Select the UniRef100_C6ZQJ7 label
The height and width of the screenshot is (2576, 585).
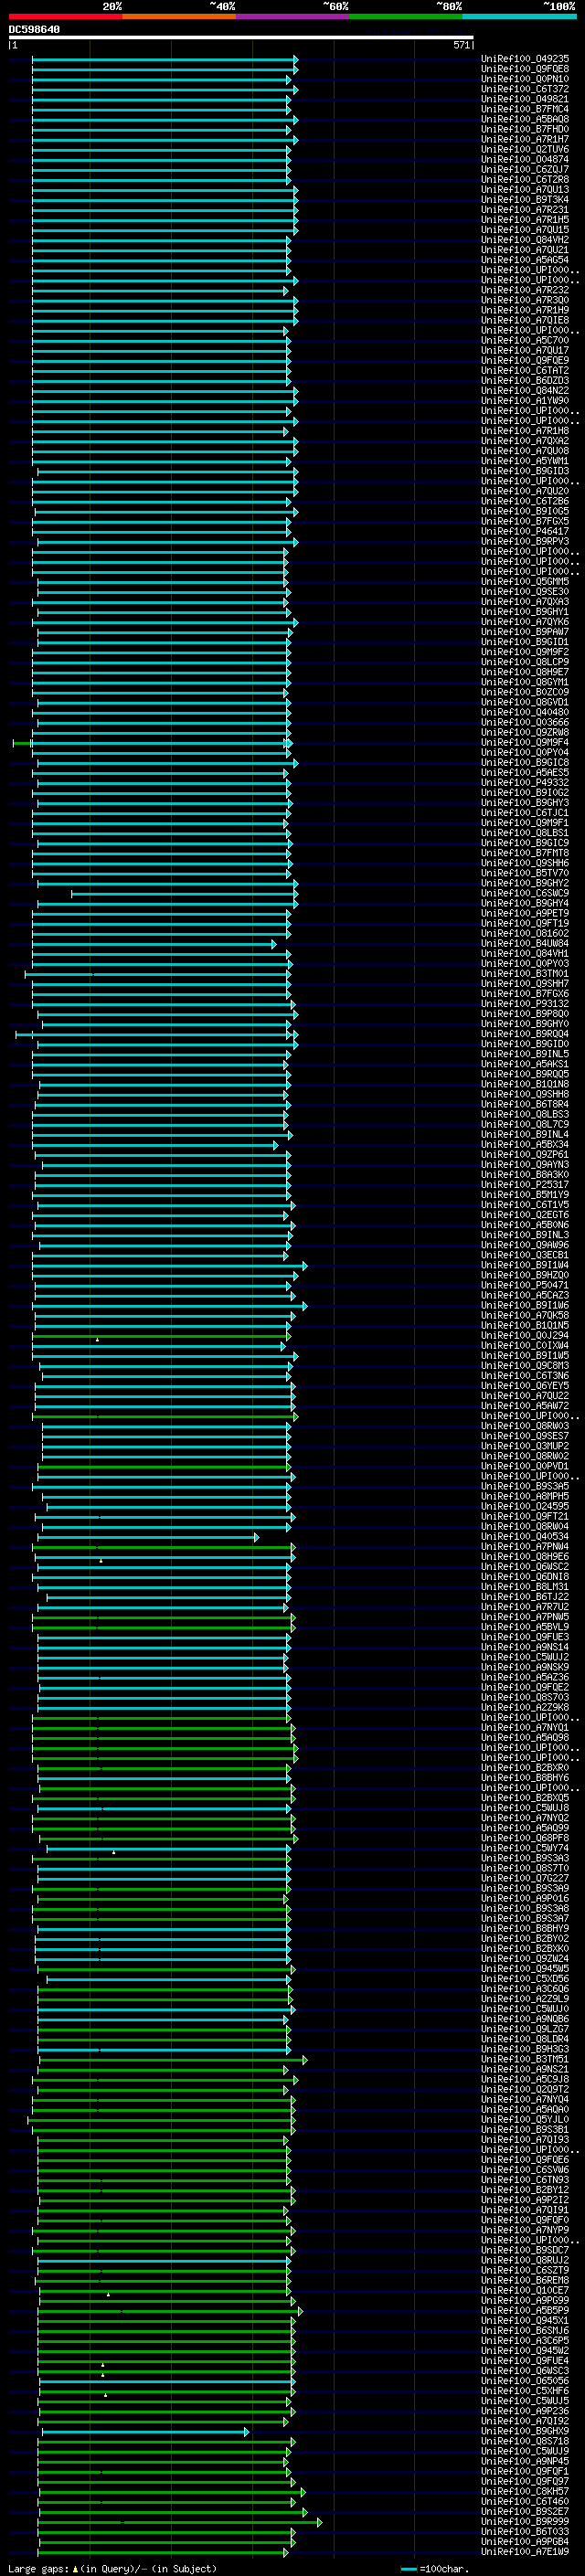coord(525,169)
